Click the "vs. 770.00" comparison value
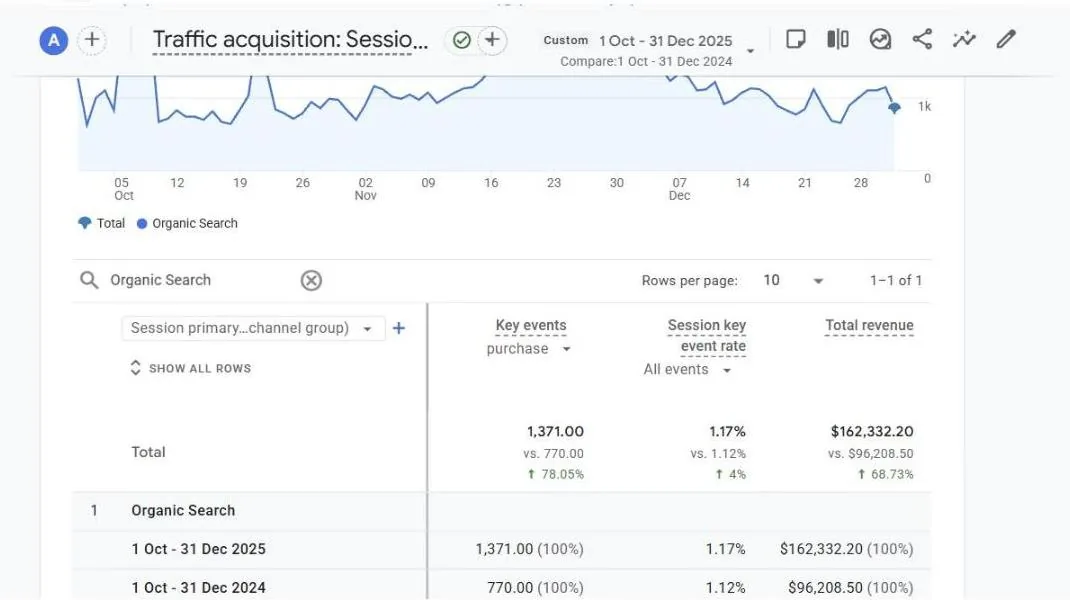Viewport: 1070px width, 600px height. click(x=553, y=454)
